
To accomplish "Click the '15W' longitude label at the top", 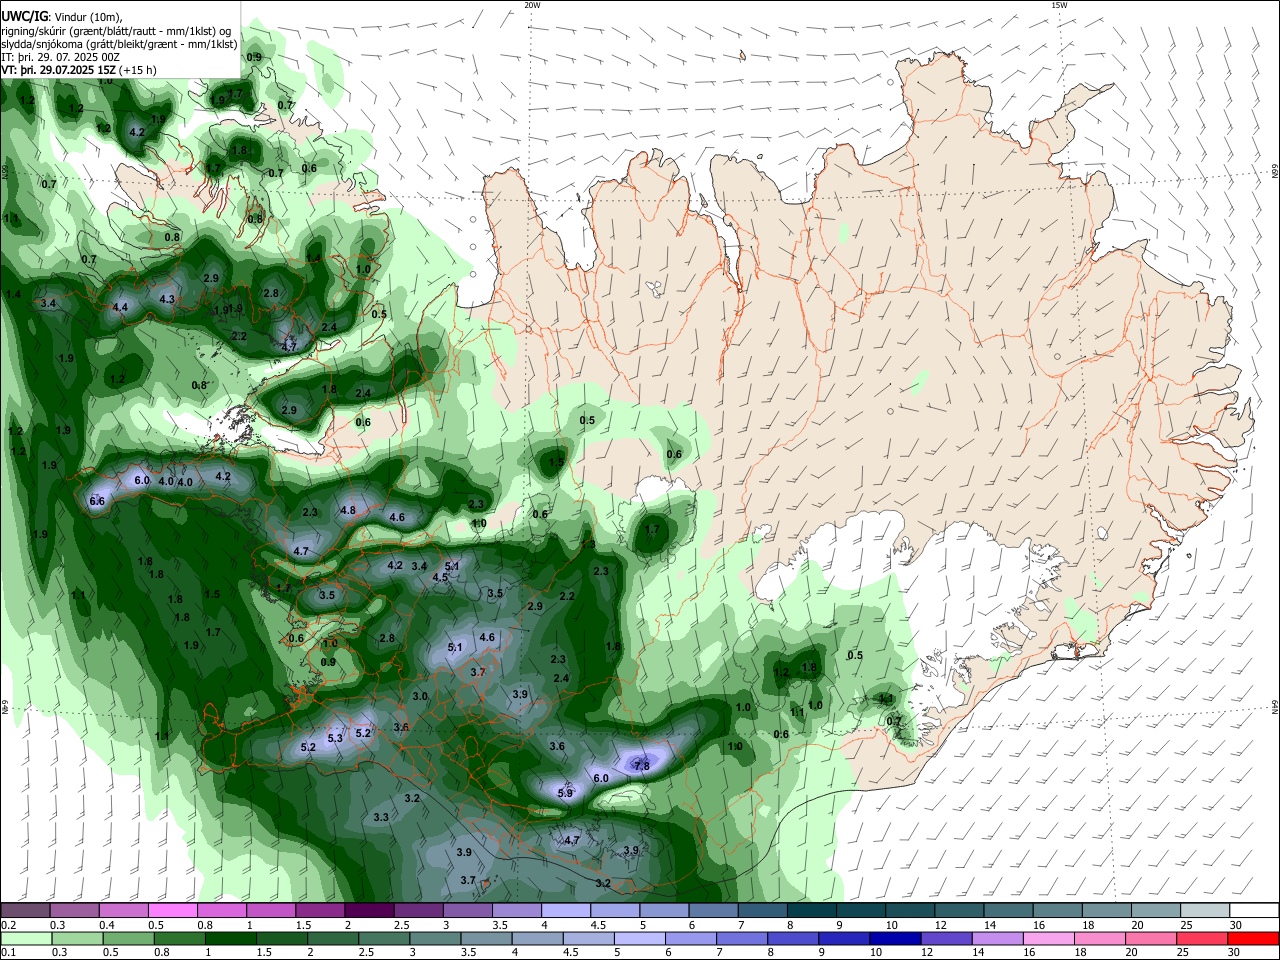I will 1059,5.
